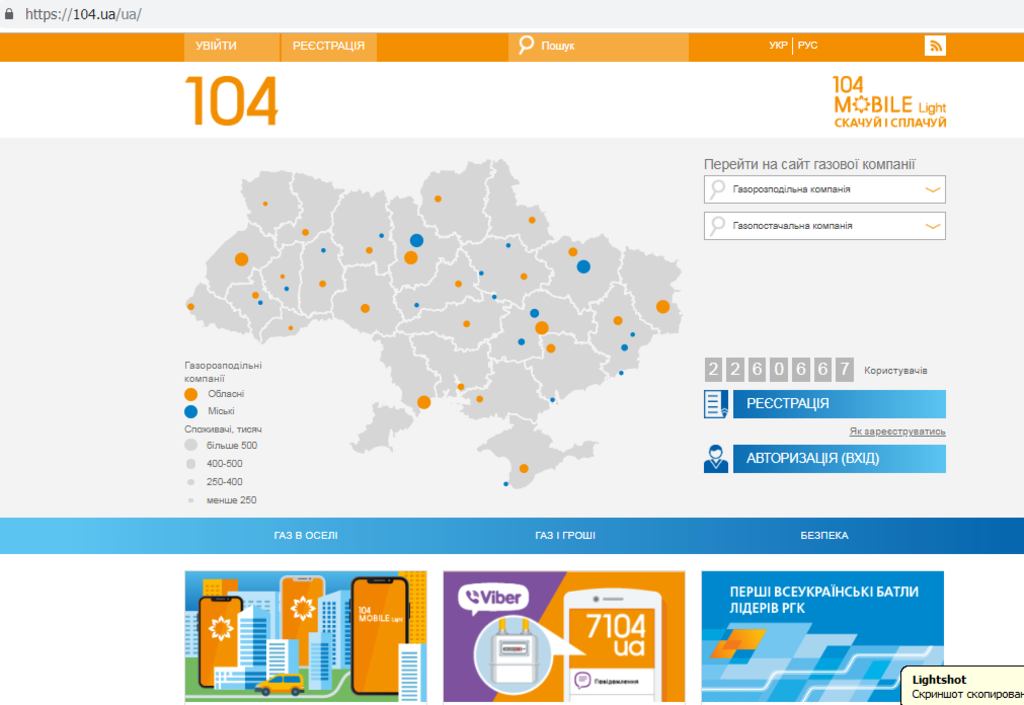The width and height of the screenshot is (1024, 705).
Task: Open the БЕЗПЕКА tab
Action: tap(824, 536)
